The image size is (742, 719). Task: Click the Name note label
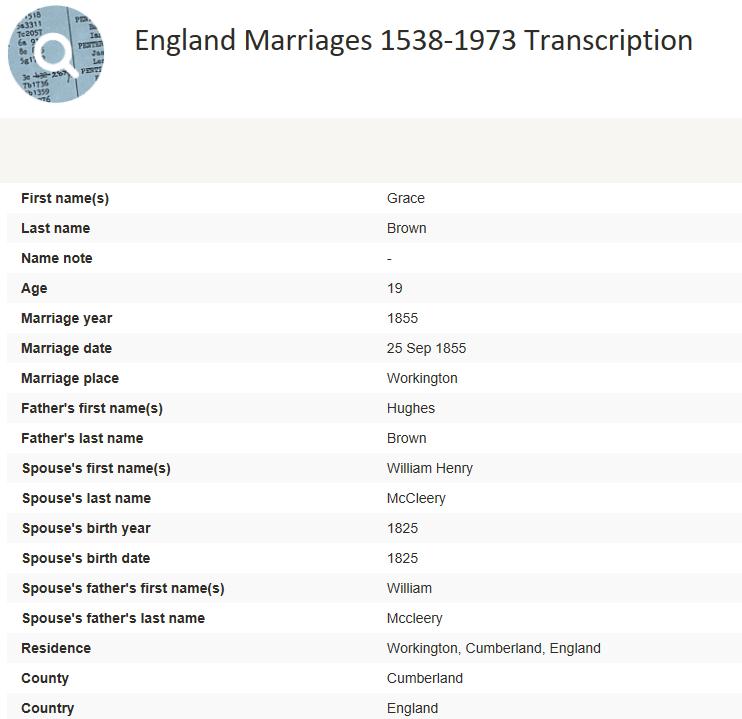pyautogui.click(x=57, y=258)
